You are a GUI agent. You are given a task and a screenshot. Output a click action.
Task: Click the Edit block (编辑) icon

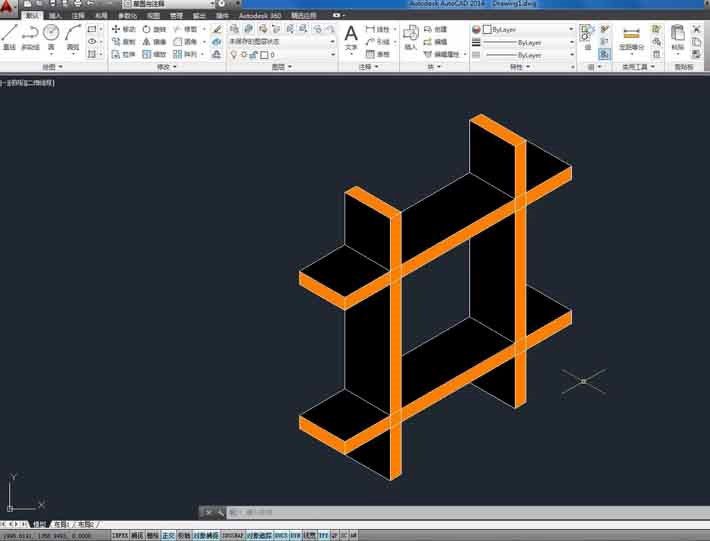[x=435, y=42]
